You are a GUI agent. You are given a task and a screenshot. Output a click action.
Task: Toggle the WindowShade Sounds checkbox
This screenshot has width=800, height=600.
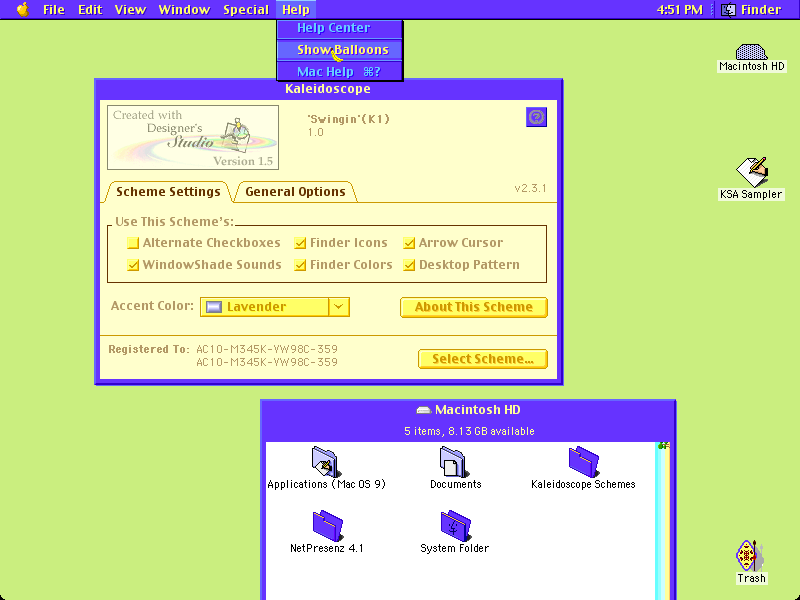pos(133,265)
